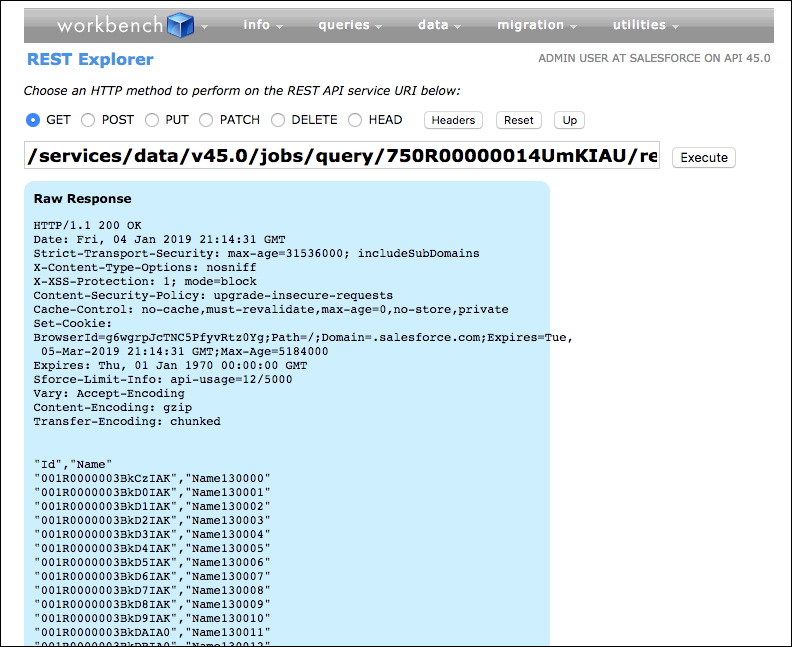This screenshot has width=792, height=647.
Task: Select the GET HTTP method
Action: 33,120
